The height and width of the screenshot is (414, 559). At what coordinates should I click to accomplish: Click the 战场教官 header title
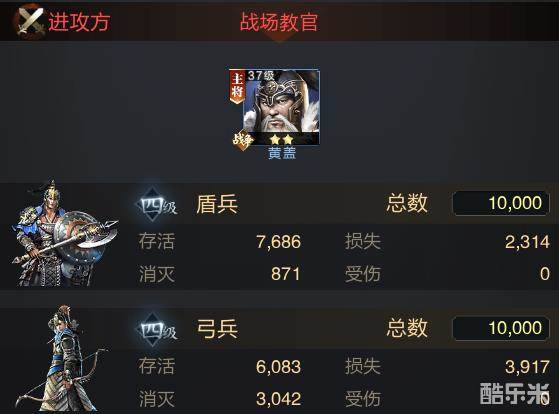(279, 22)
